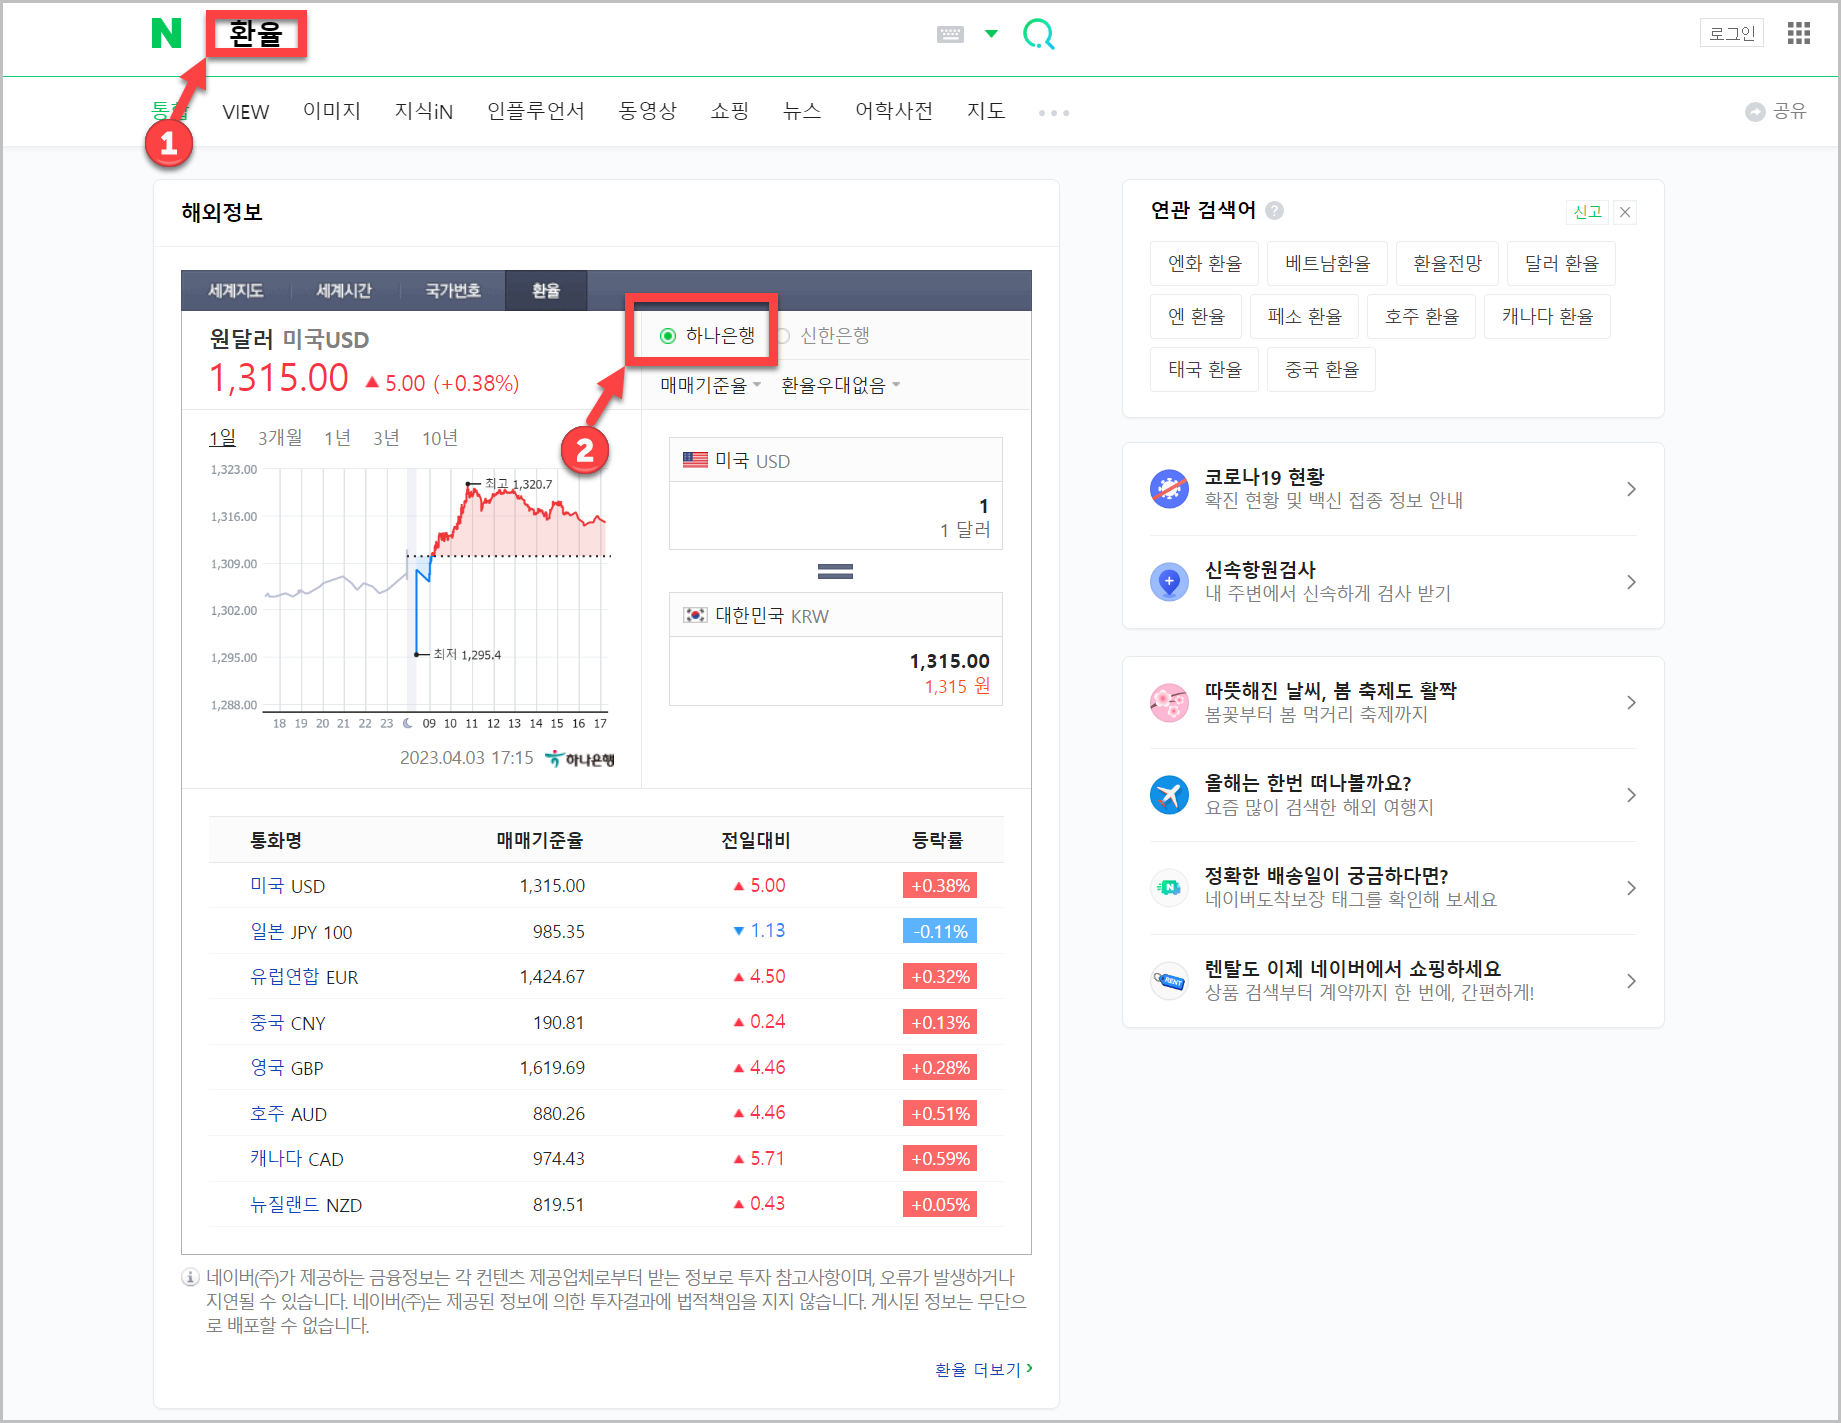Click the 코로나19 현황 virus icon
Screen dimensions: 1841x1423
tap(1169, 489)
